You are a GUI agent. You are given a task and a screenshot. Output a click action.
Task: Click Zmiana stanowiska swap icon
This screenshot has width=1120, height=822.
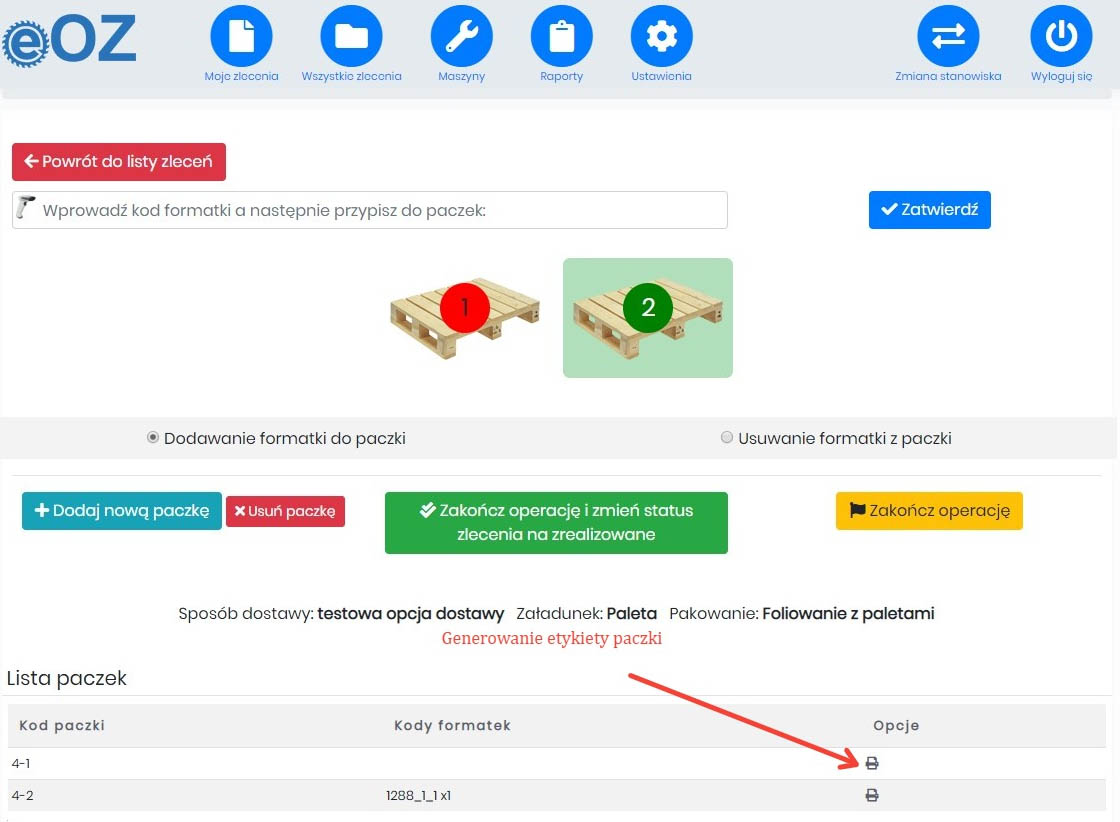(948, 36)
